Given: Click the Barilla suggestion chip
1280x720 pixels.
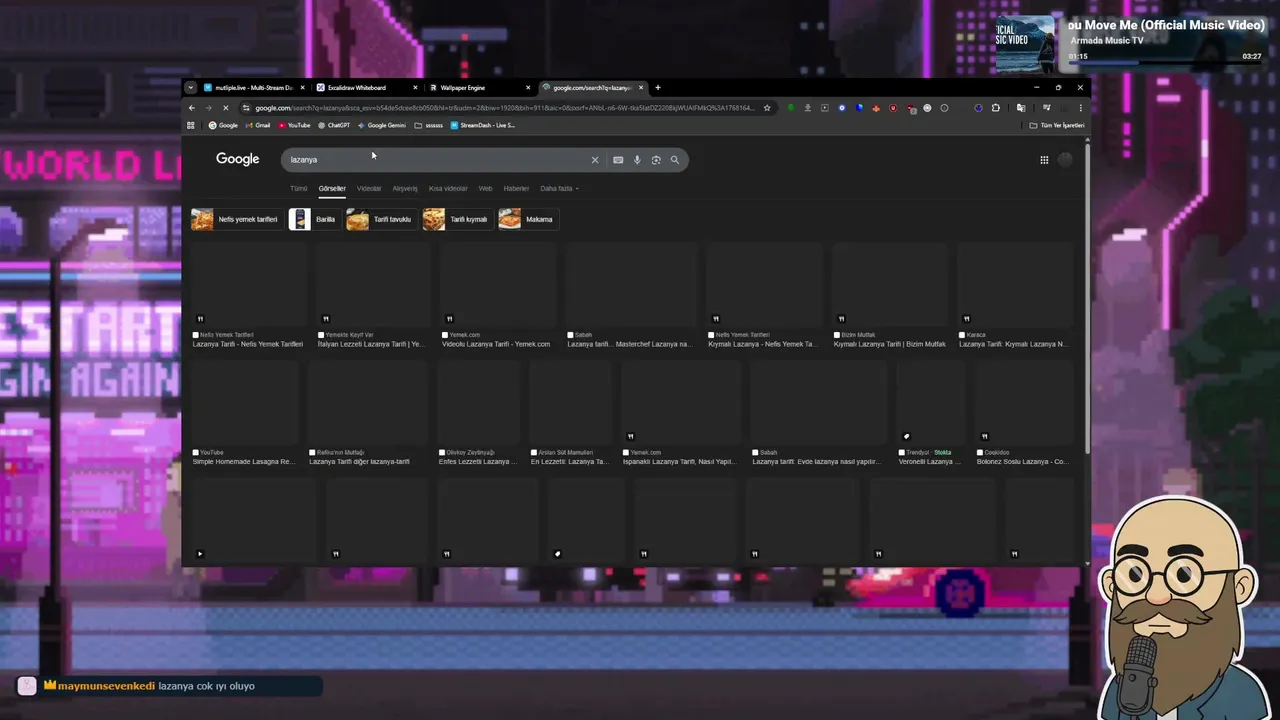Looking at the screenshot, I should click(x=314, y=219).
